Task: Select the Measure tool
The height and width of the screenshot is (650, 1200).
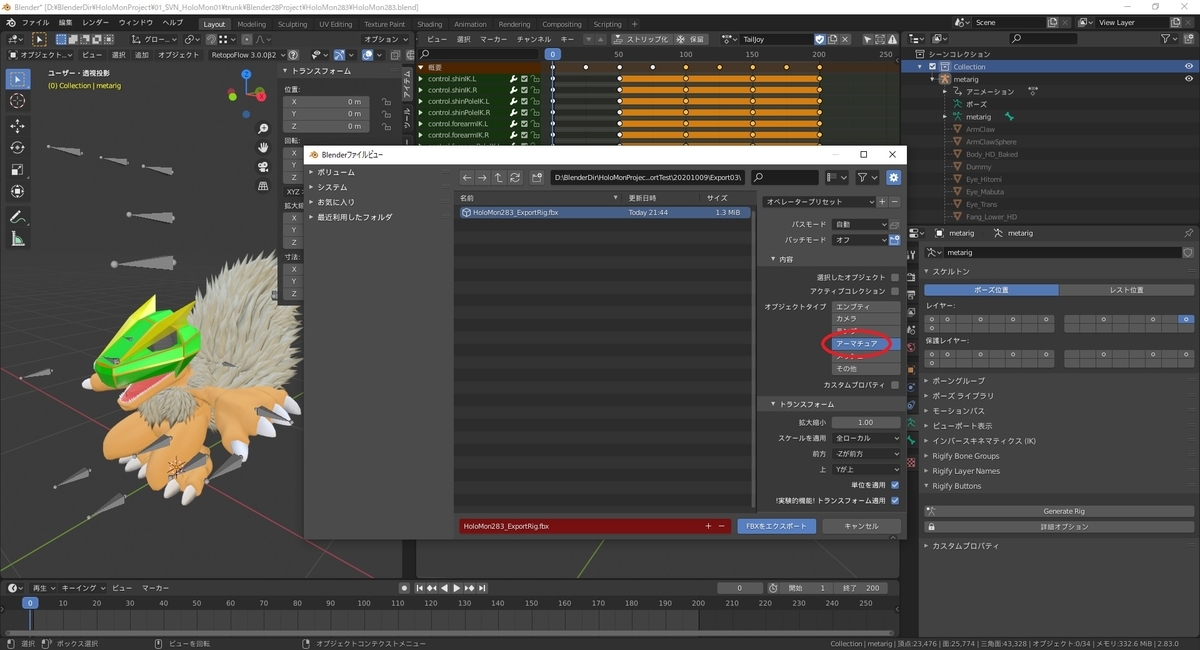Action: coord(17,239)
